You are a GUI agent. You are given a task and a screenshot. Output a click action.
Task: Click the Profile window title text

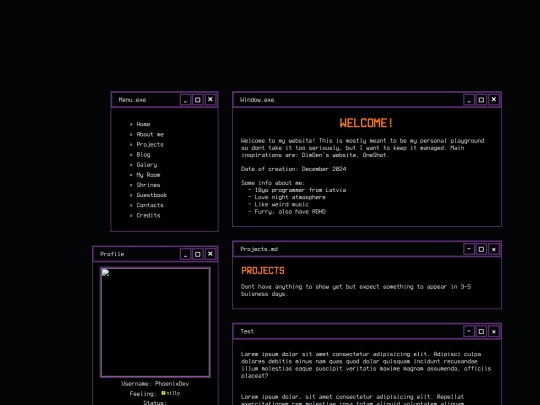[112, 254]
